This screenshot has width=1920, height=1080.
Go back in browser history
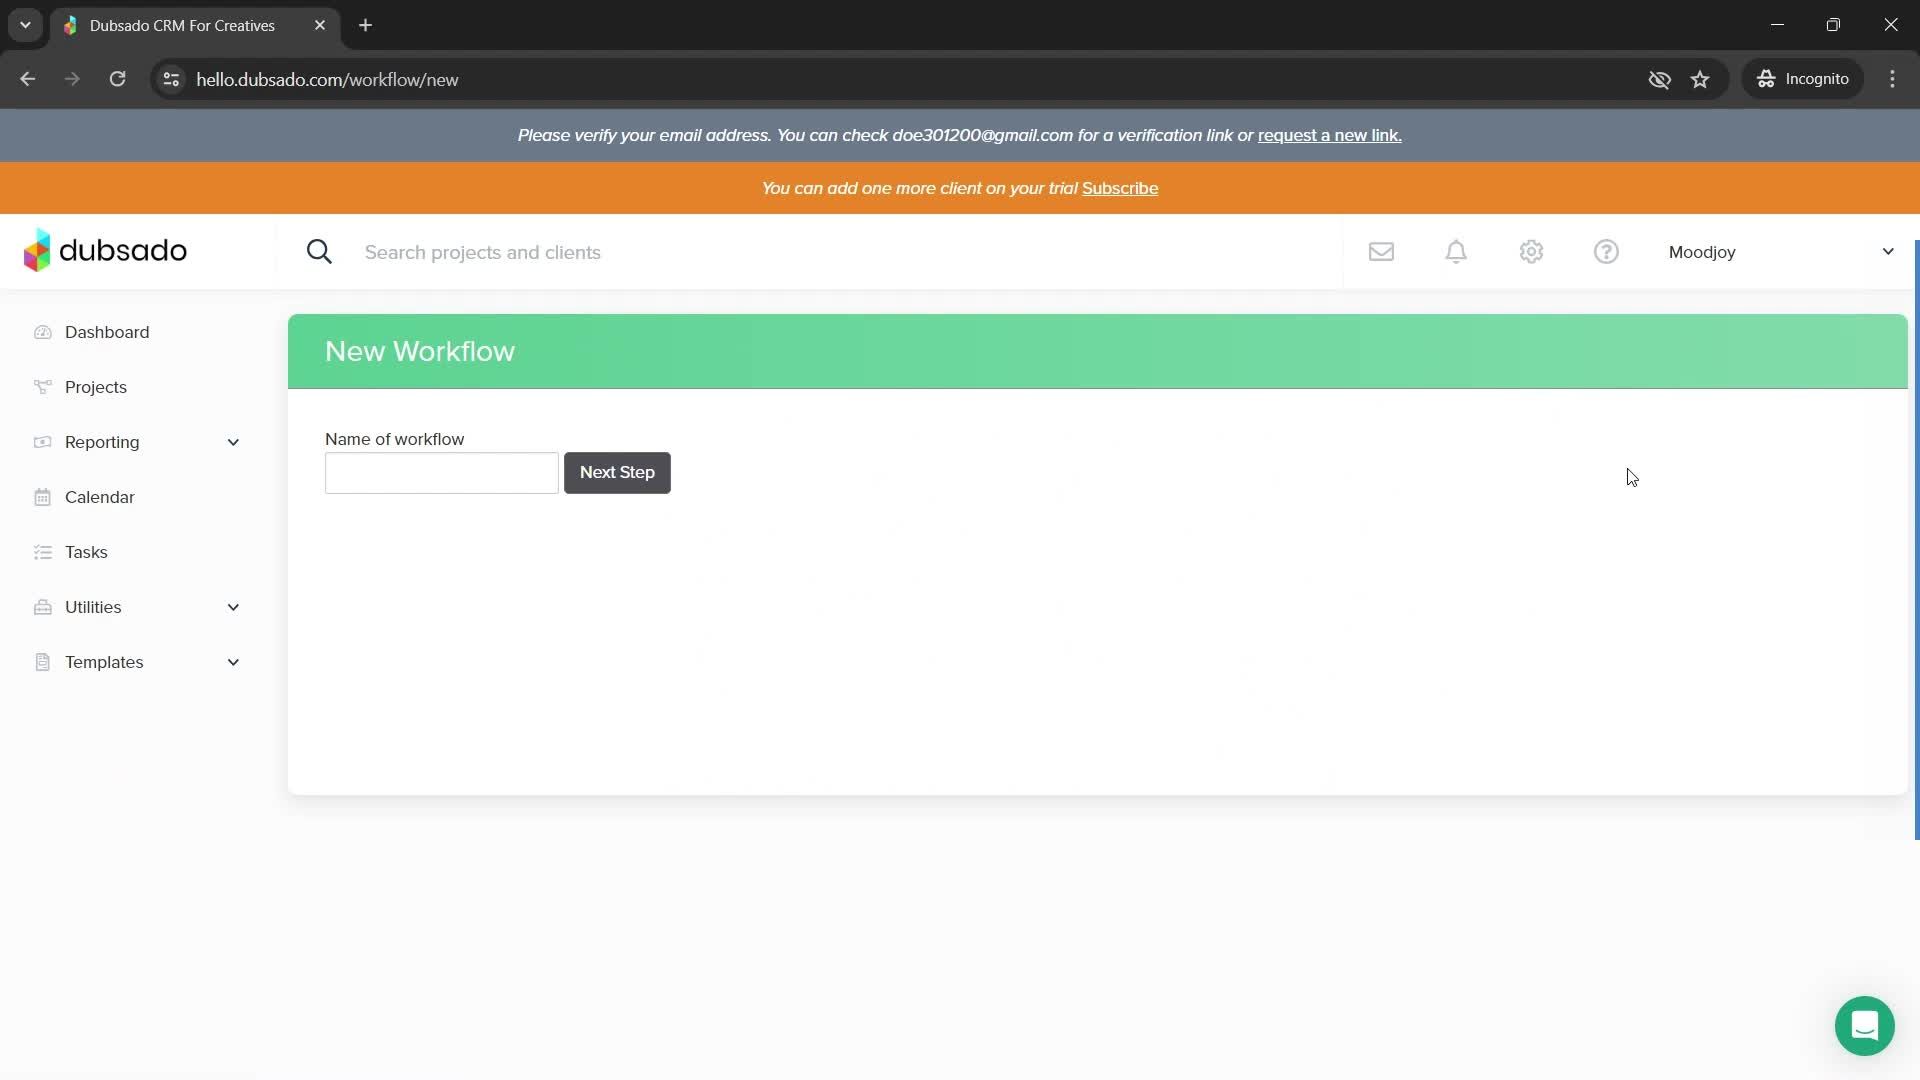coord(27,79)
